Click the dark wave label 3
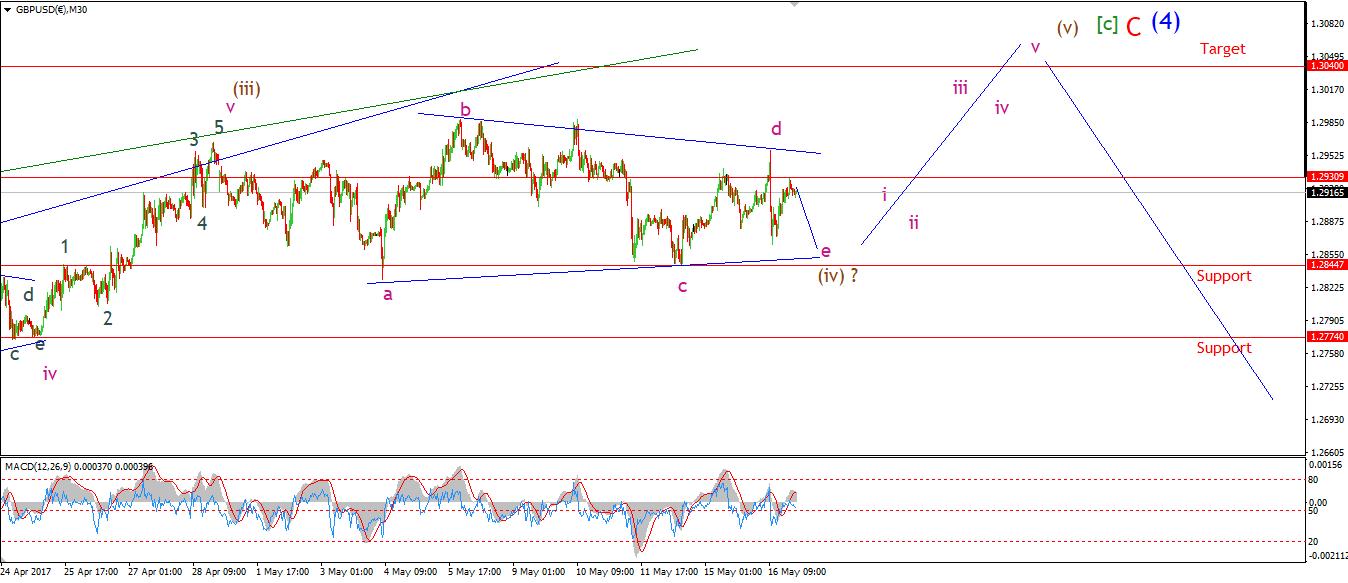 pyautogui.click(x=194, y=140)
